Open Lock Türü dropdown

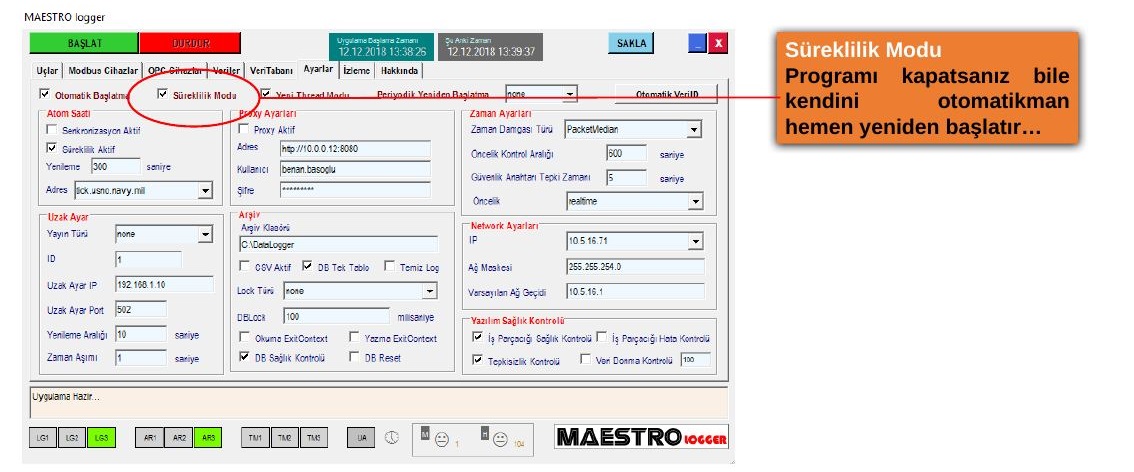[430, 291]
